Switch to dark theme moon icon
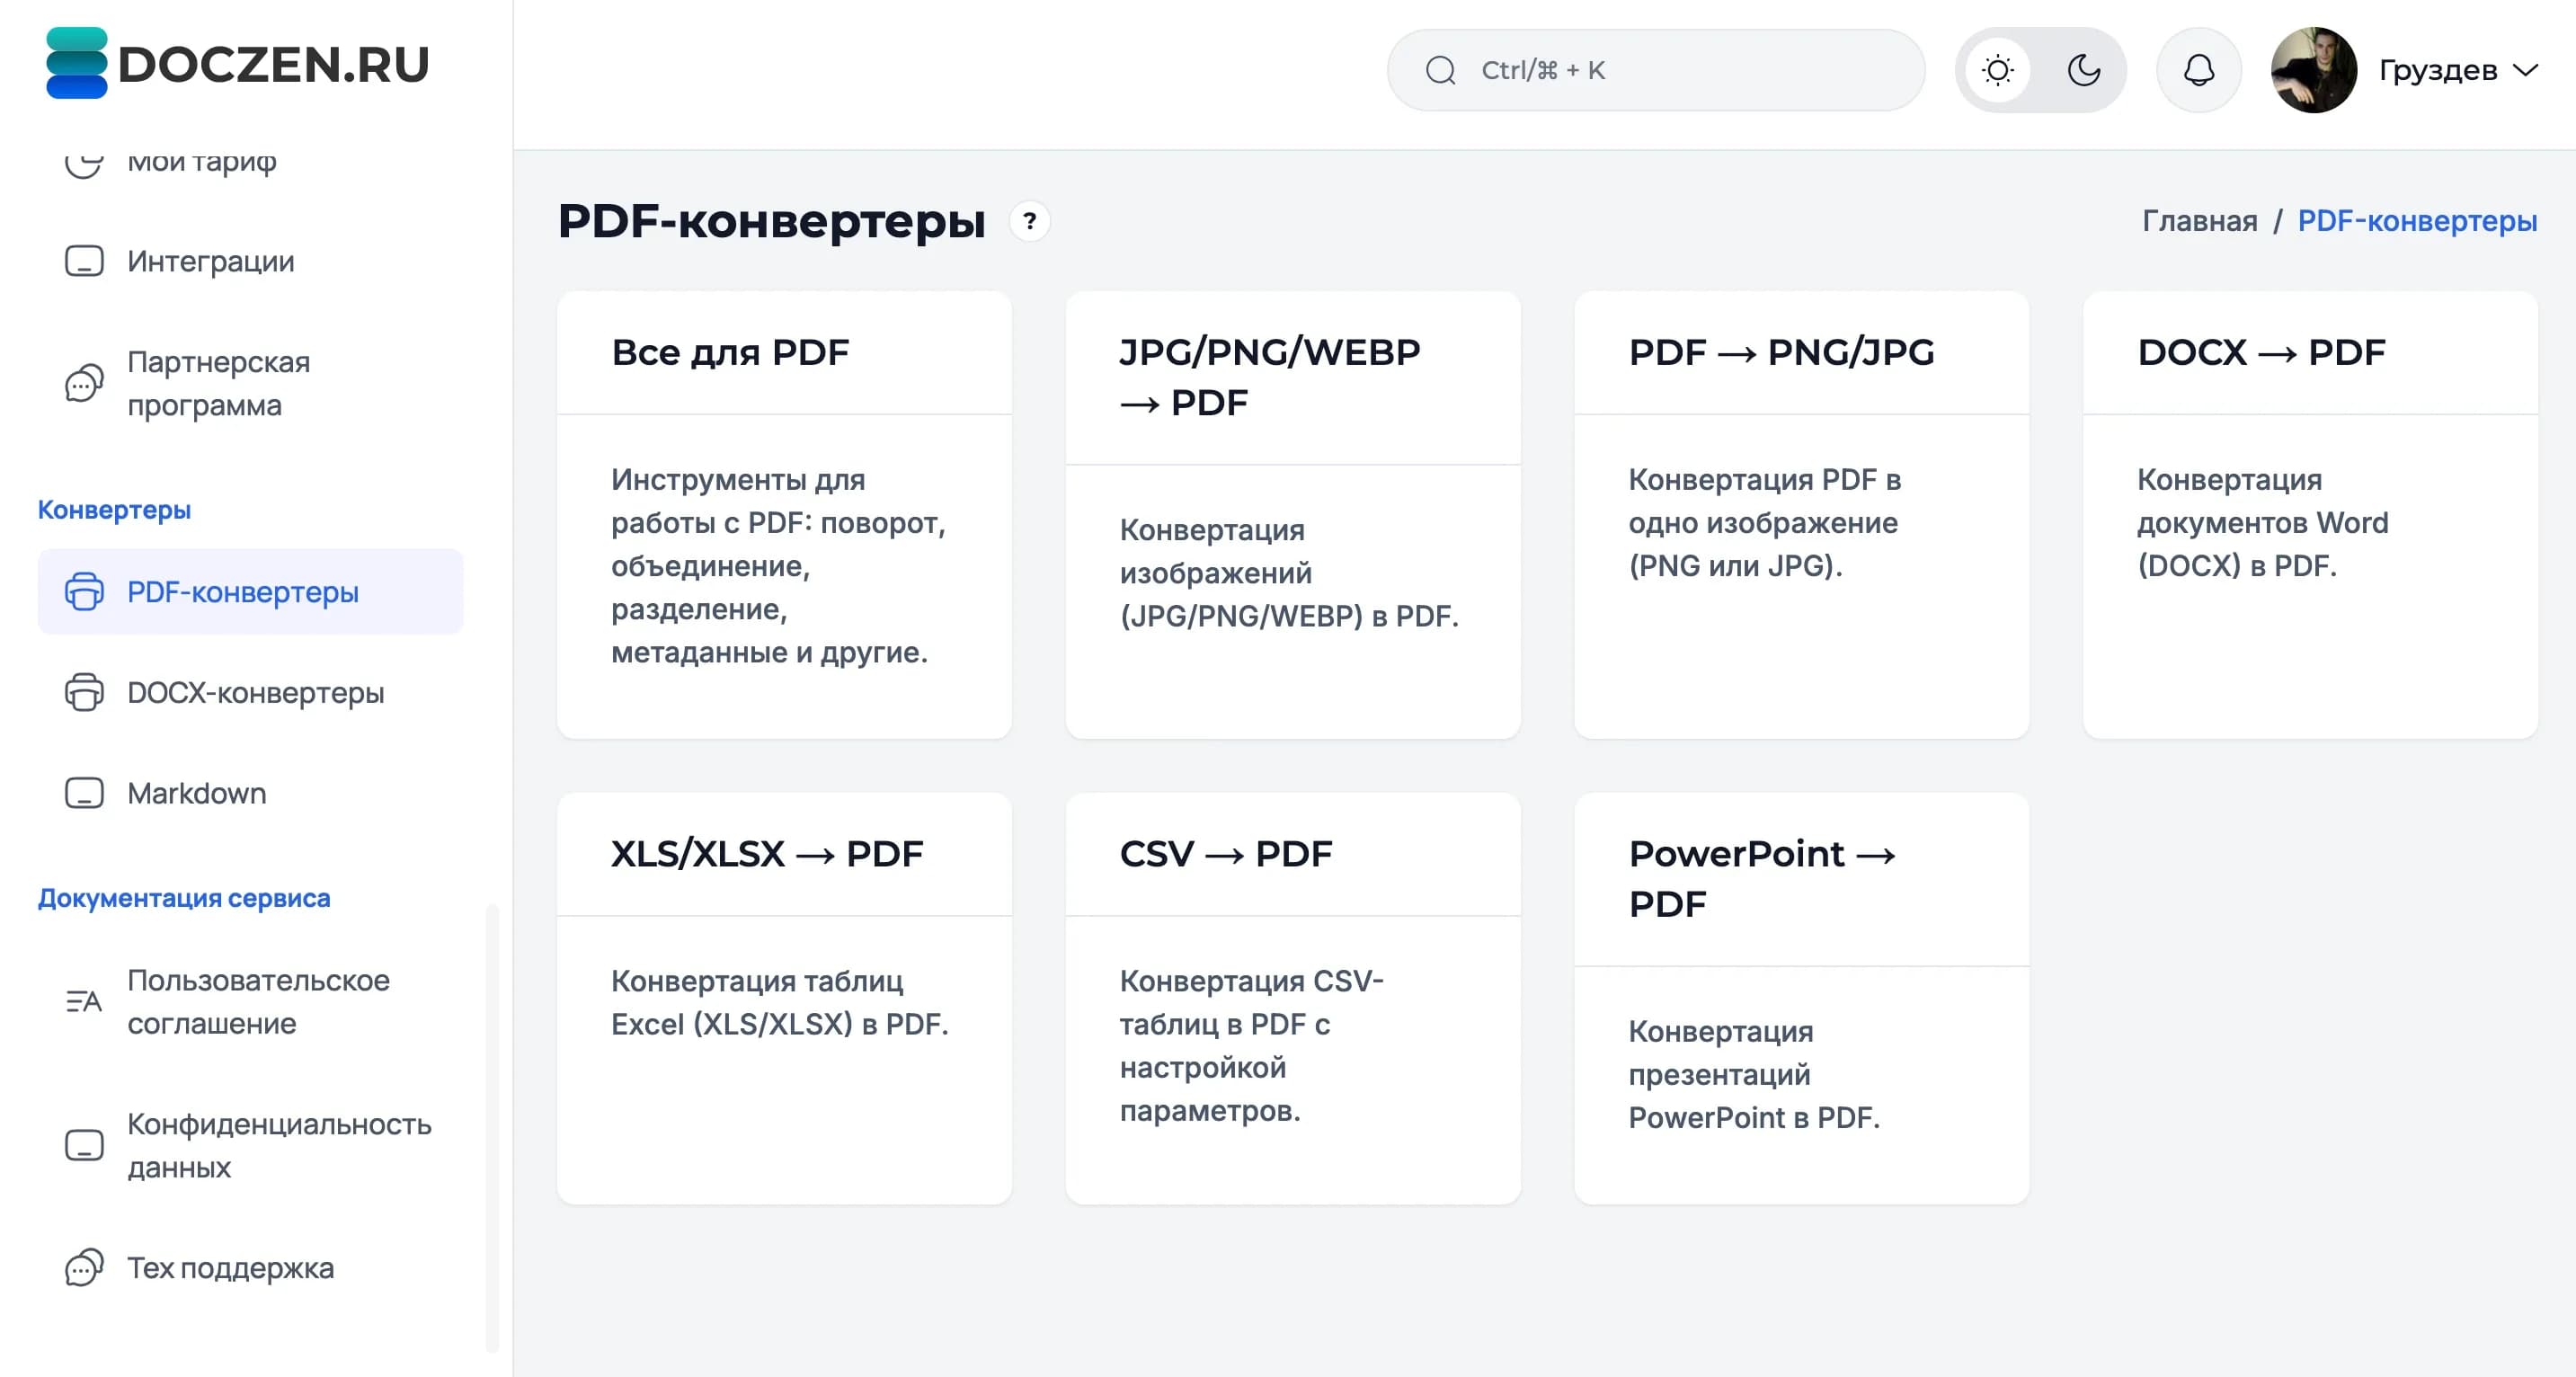Screen dimensions: 2576x1377 2083,70
